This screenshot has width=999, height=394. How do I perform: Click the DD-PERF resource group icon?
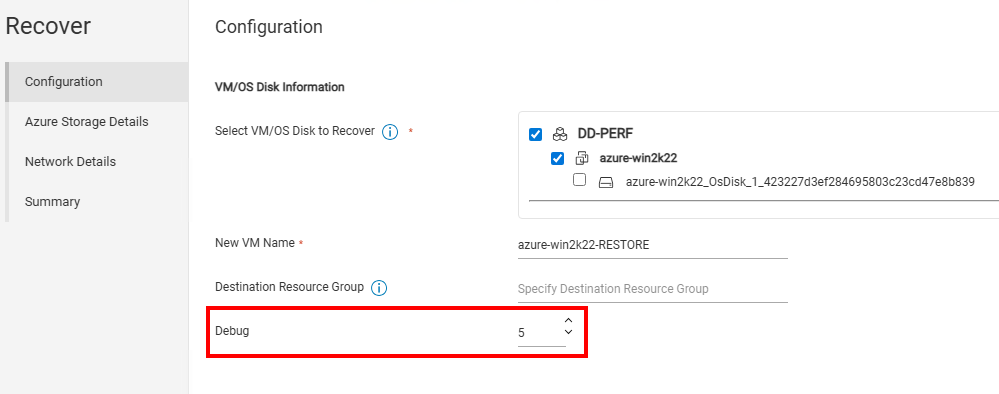pos(559,135)
